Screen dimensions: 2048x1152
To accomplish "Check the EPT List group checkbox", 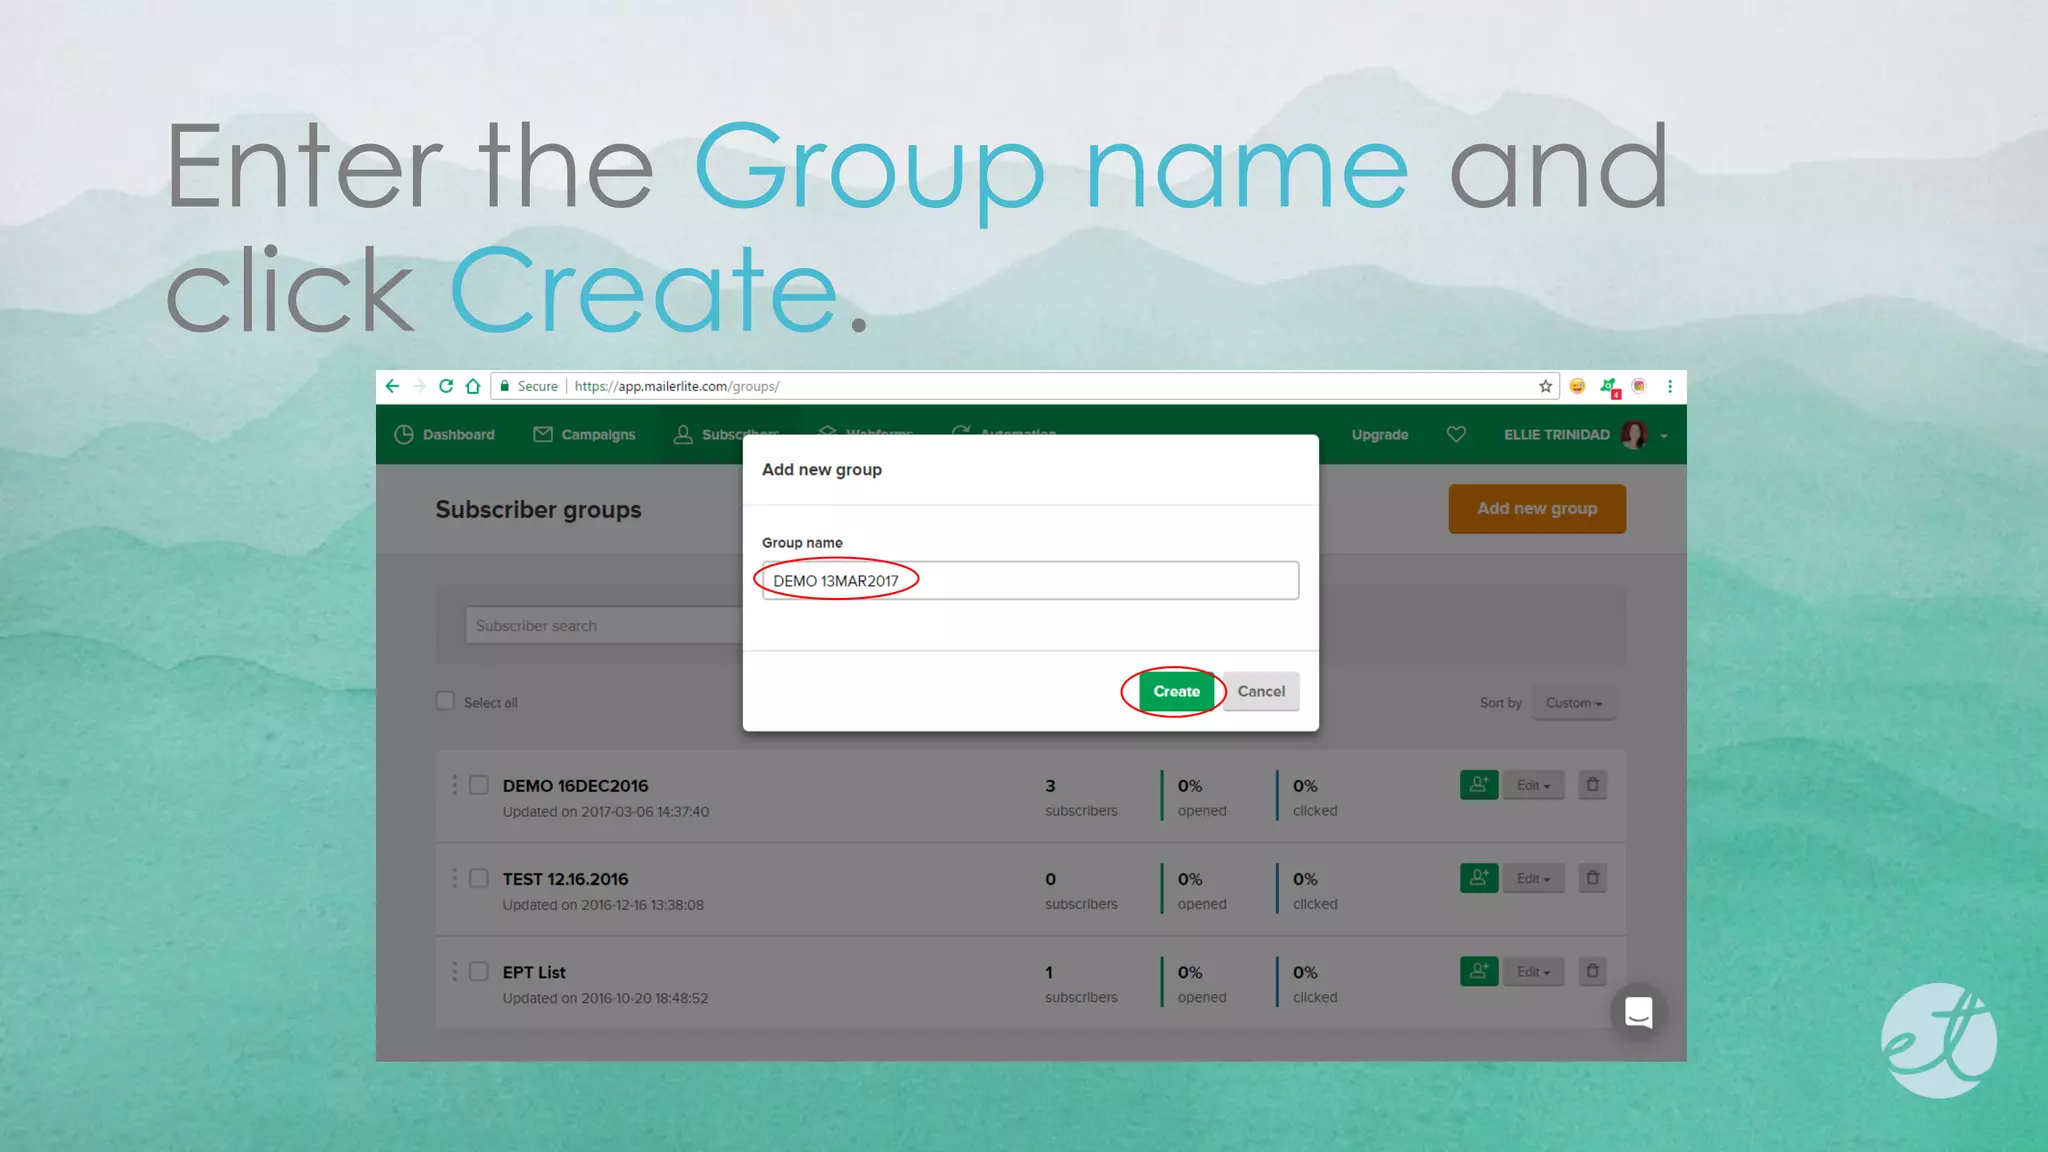I will pos(479,971).
